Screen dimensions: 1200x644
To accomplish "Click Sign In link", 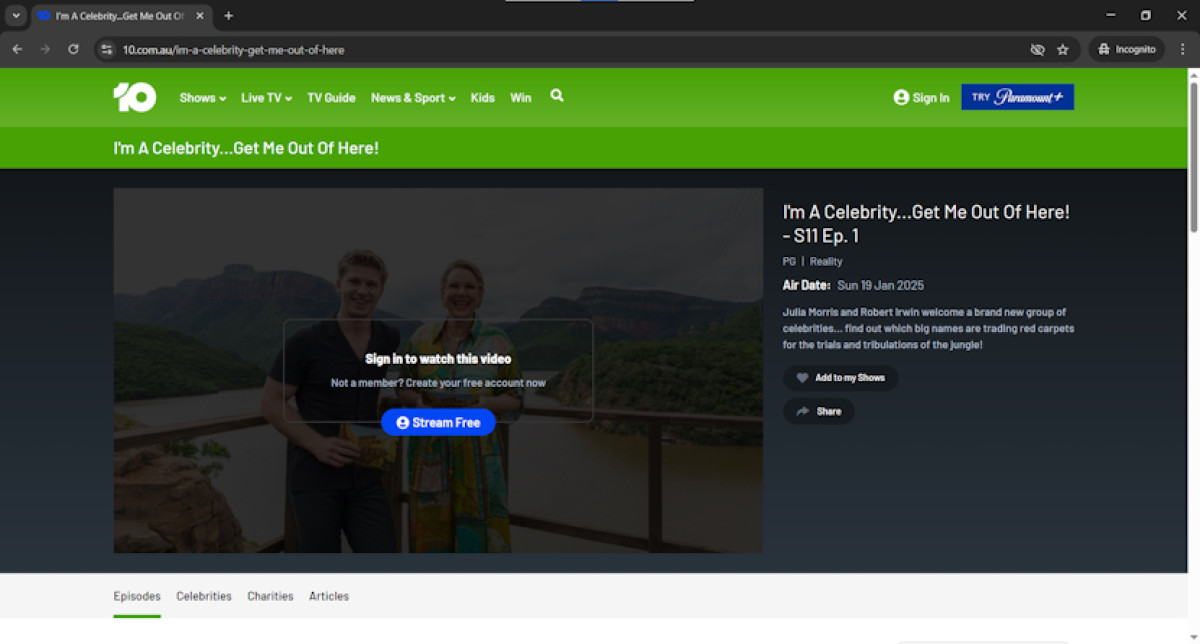I will pyautogui.click(x=921, y=97).
